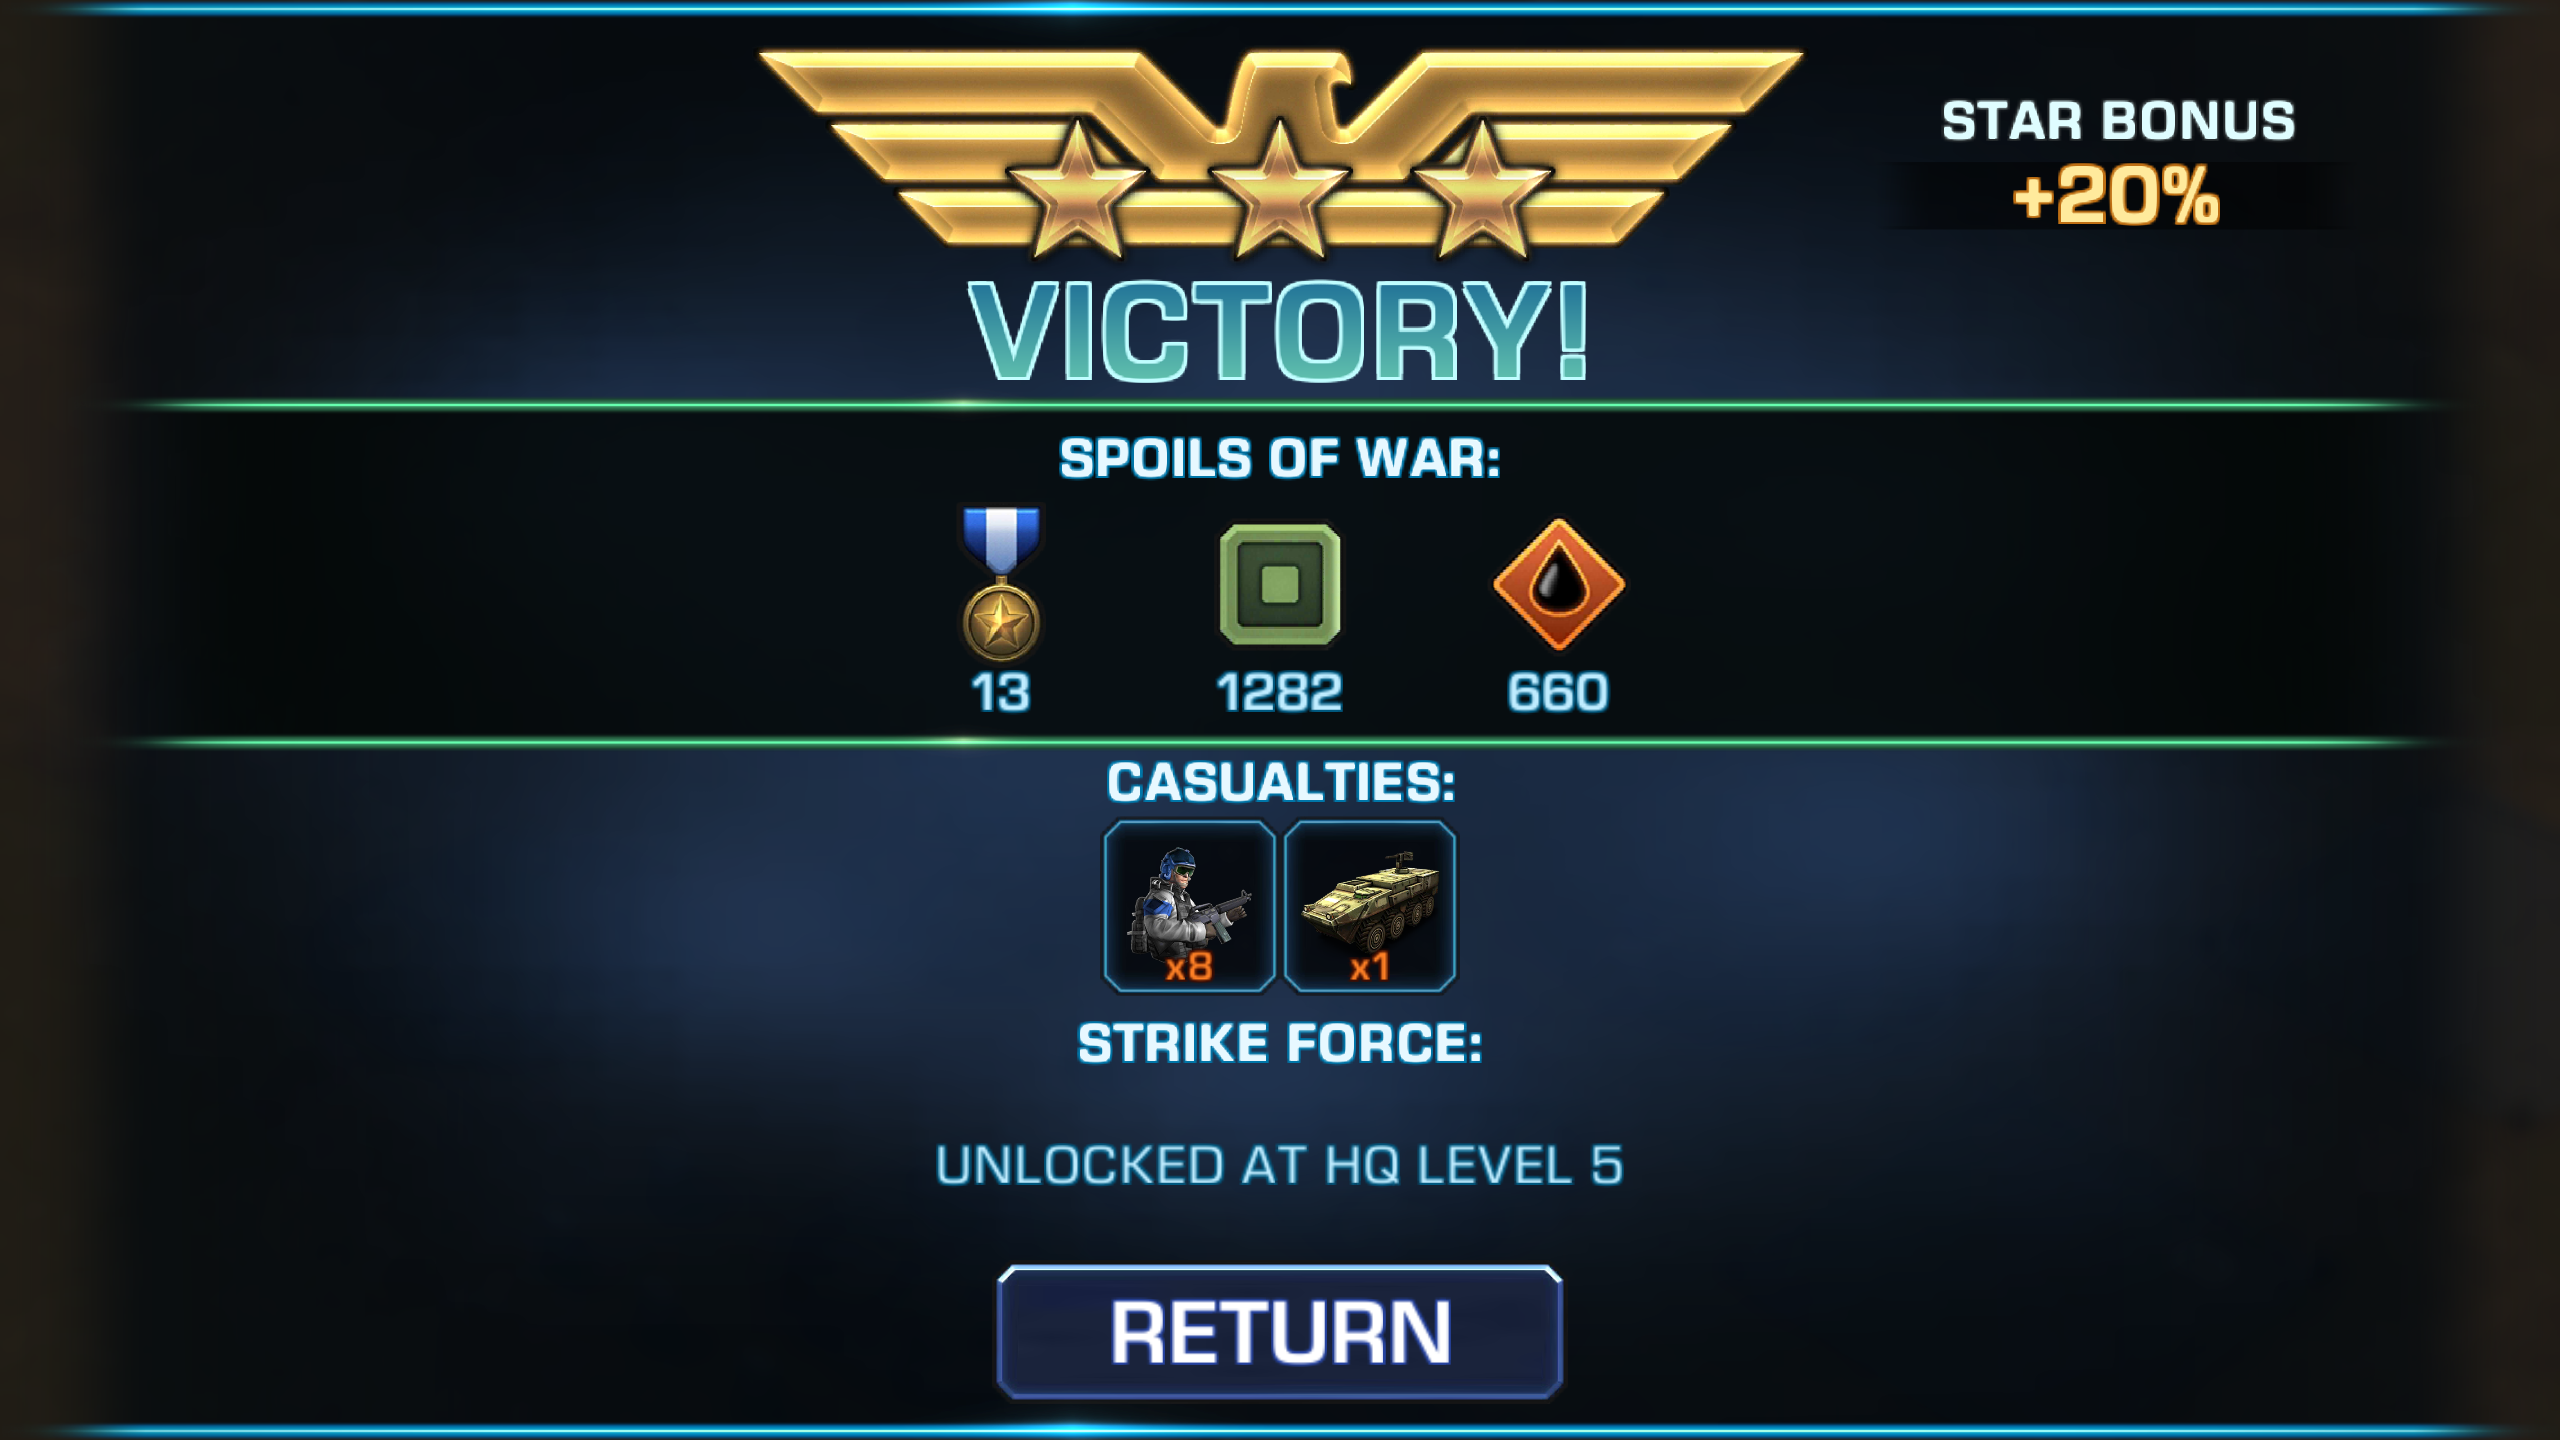Click the RETURN button
Image resolution: width=2560 pixels, height=1440 pixels.
1279,1332
